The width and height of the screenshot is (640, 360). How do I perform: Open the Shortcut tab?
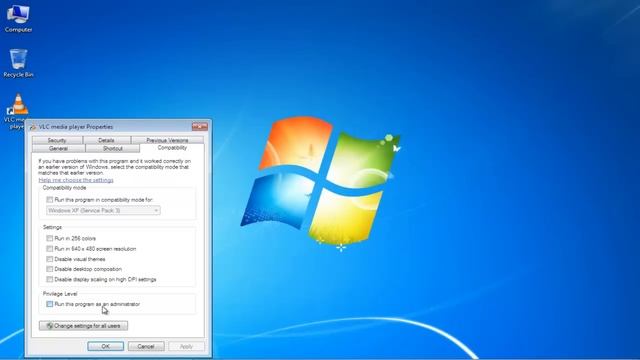click(113, 149)
